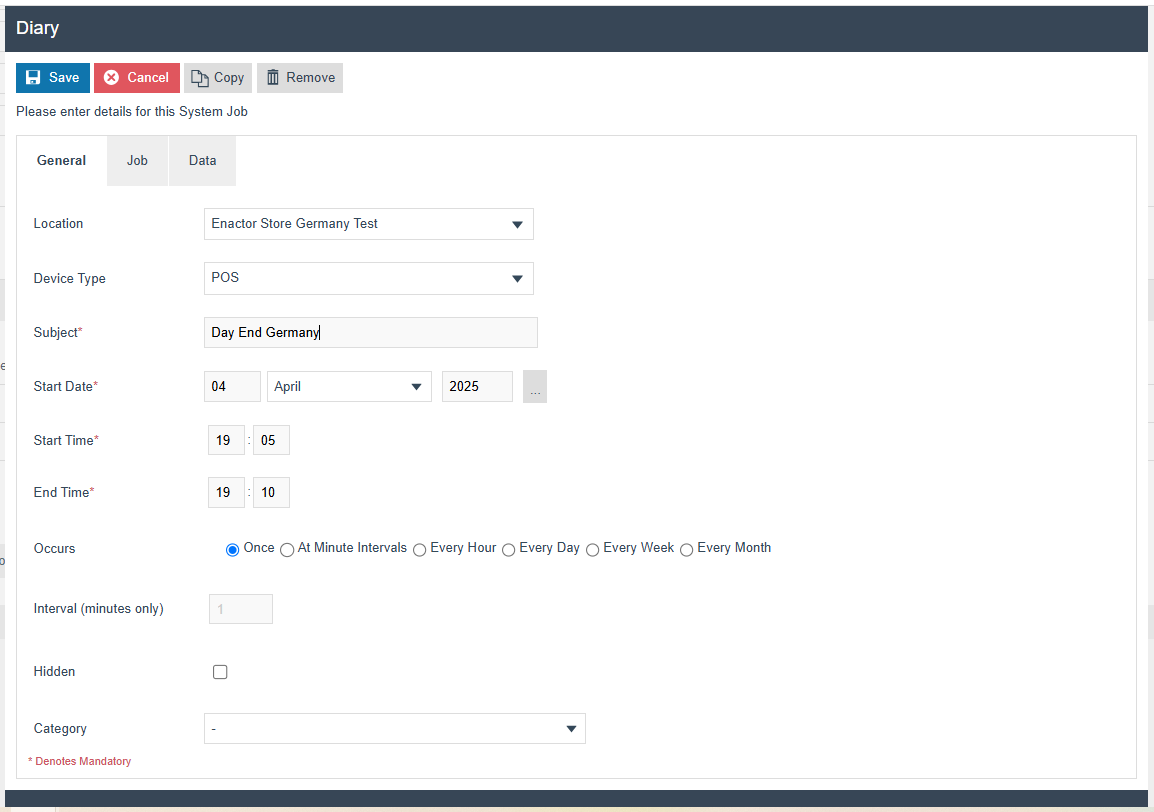Open the Location dropdown
The width and height of the screenshot is (1154, 812).
tap(368, 224)
